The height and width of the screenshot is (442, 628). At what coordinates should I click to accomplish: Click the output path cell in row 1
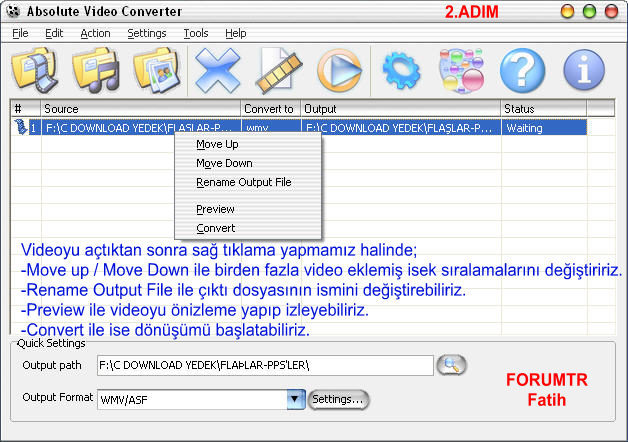point(401,128)
